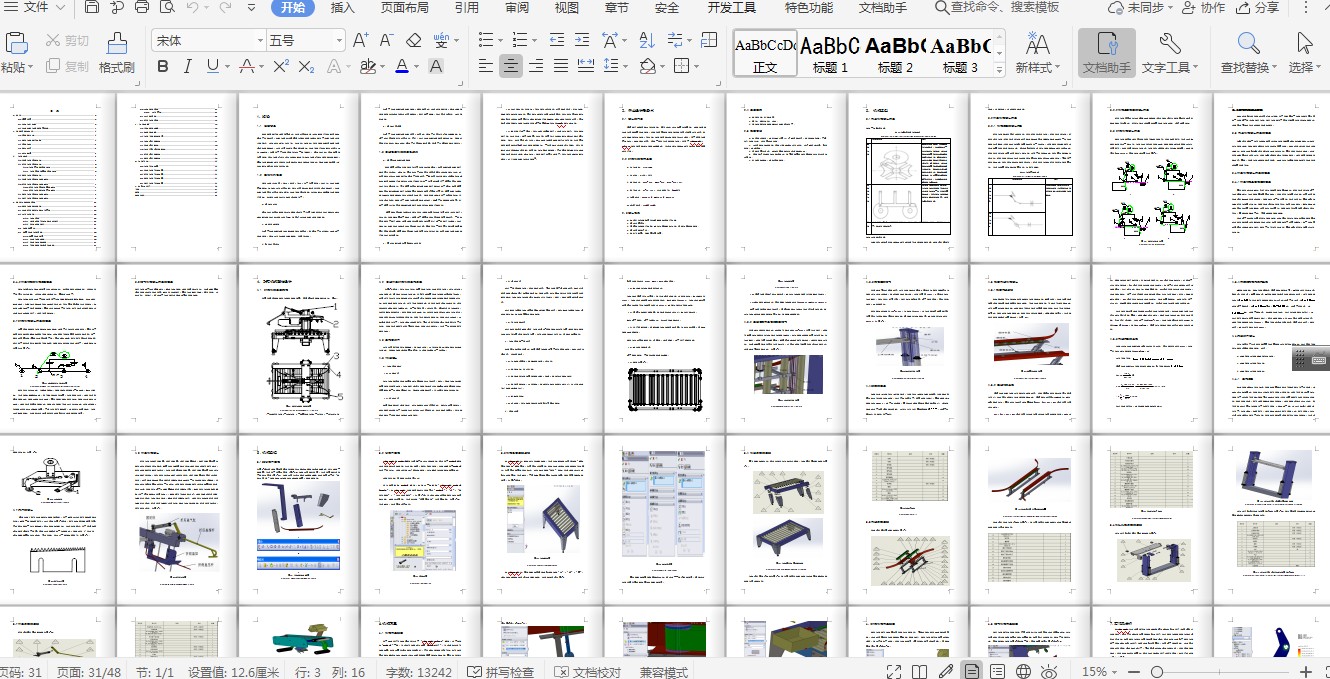
Task: Open the borders dropdown arrow
Action: pos(697,67)
